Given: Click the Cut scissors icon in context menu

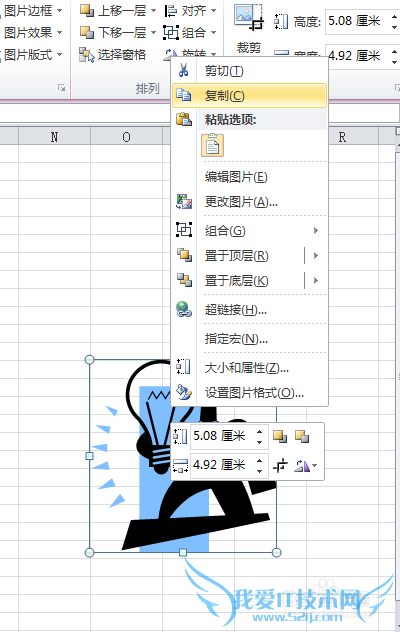Looking at the screenshot, I should point(184,71).
